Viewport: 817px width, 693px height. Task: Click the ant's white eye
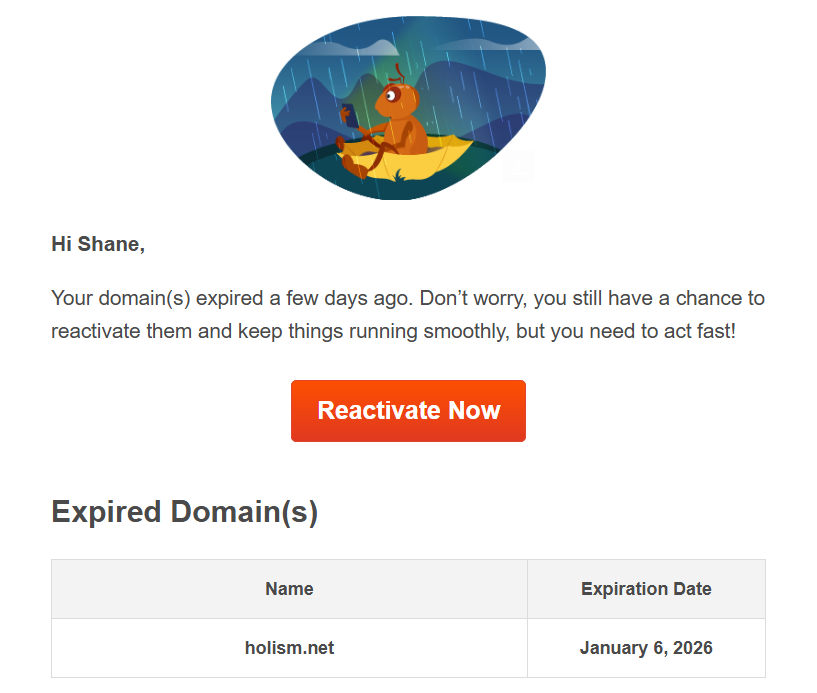390,96
